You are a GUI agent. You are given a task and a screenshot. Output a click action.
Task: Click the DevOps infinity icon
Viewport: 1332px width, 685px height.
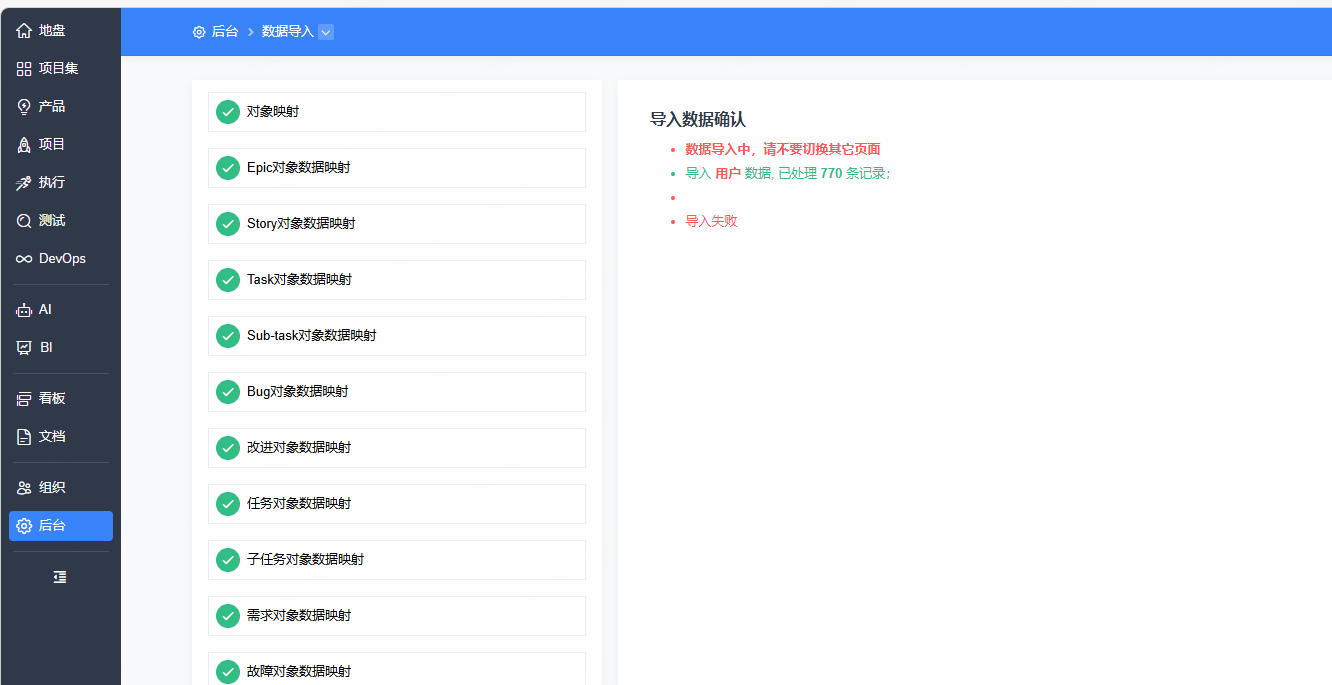tap(24, 259)
